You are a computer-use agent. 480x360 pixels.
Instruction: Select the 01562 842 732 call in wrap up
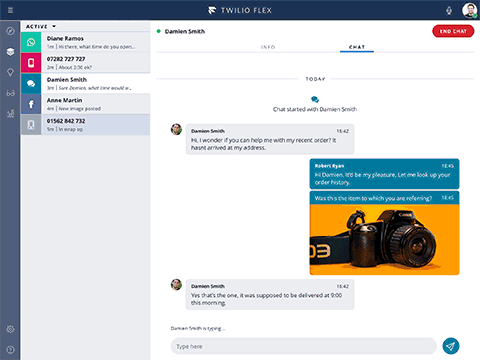click(x=85, y=125)
